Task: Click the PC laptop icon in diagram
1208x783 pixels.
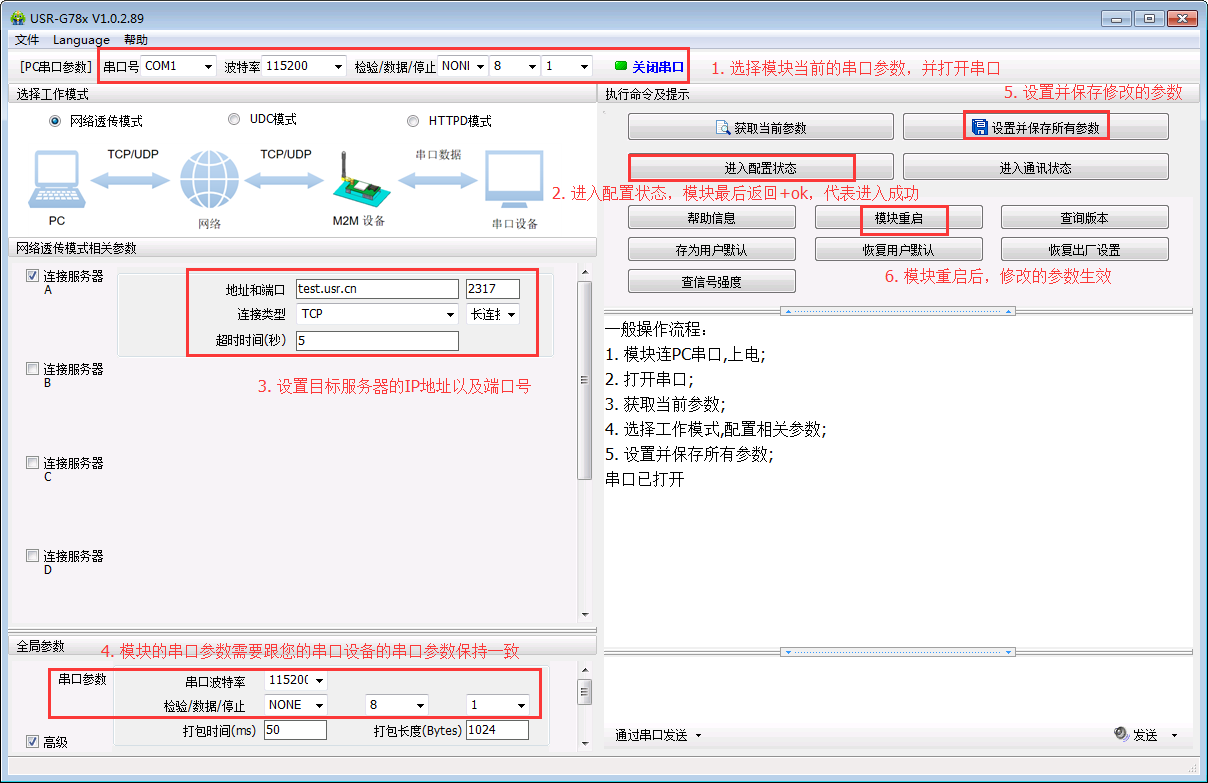Action: pos(56,181)
